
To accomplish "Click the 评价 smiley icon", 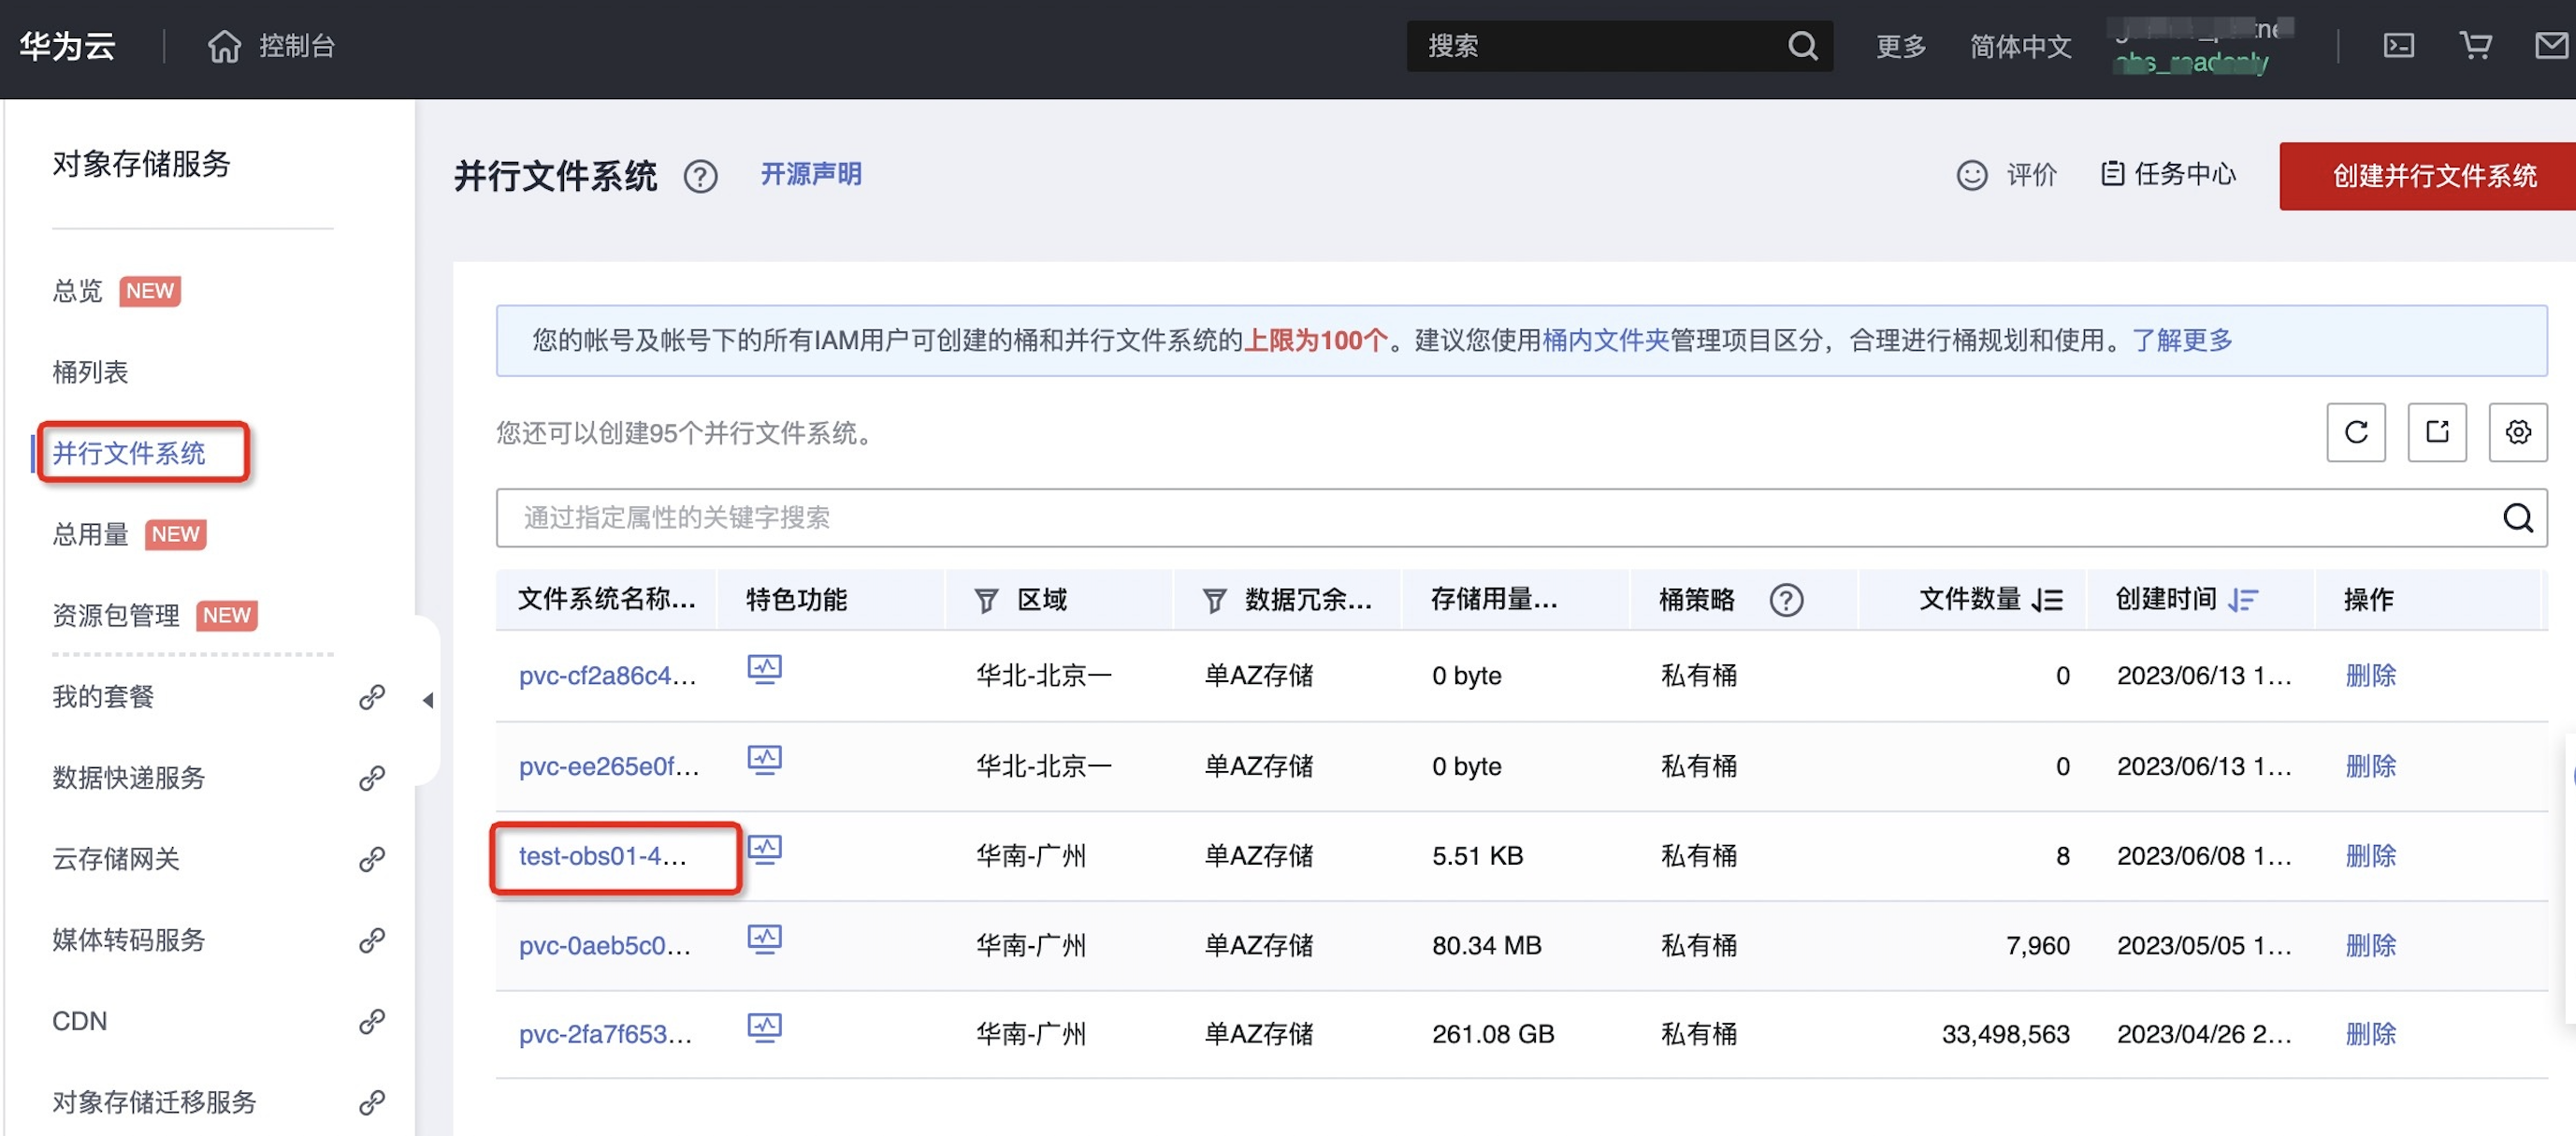I will (1971, 175).
